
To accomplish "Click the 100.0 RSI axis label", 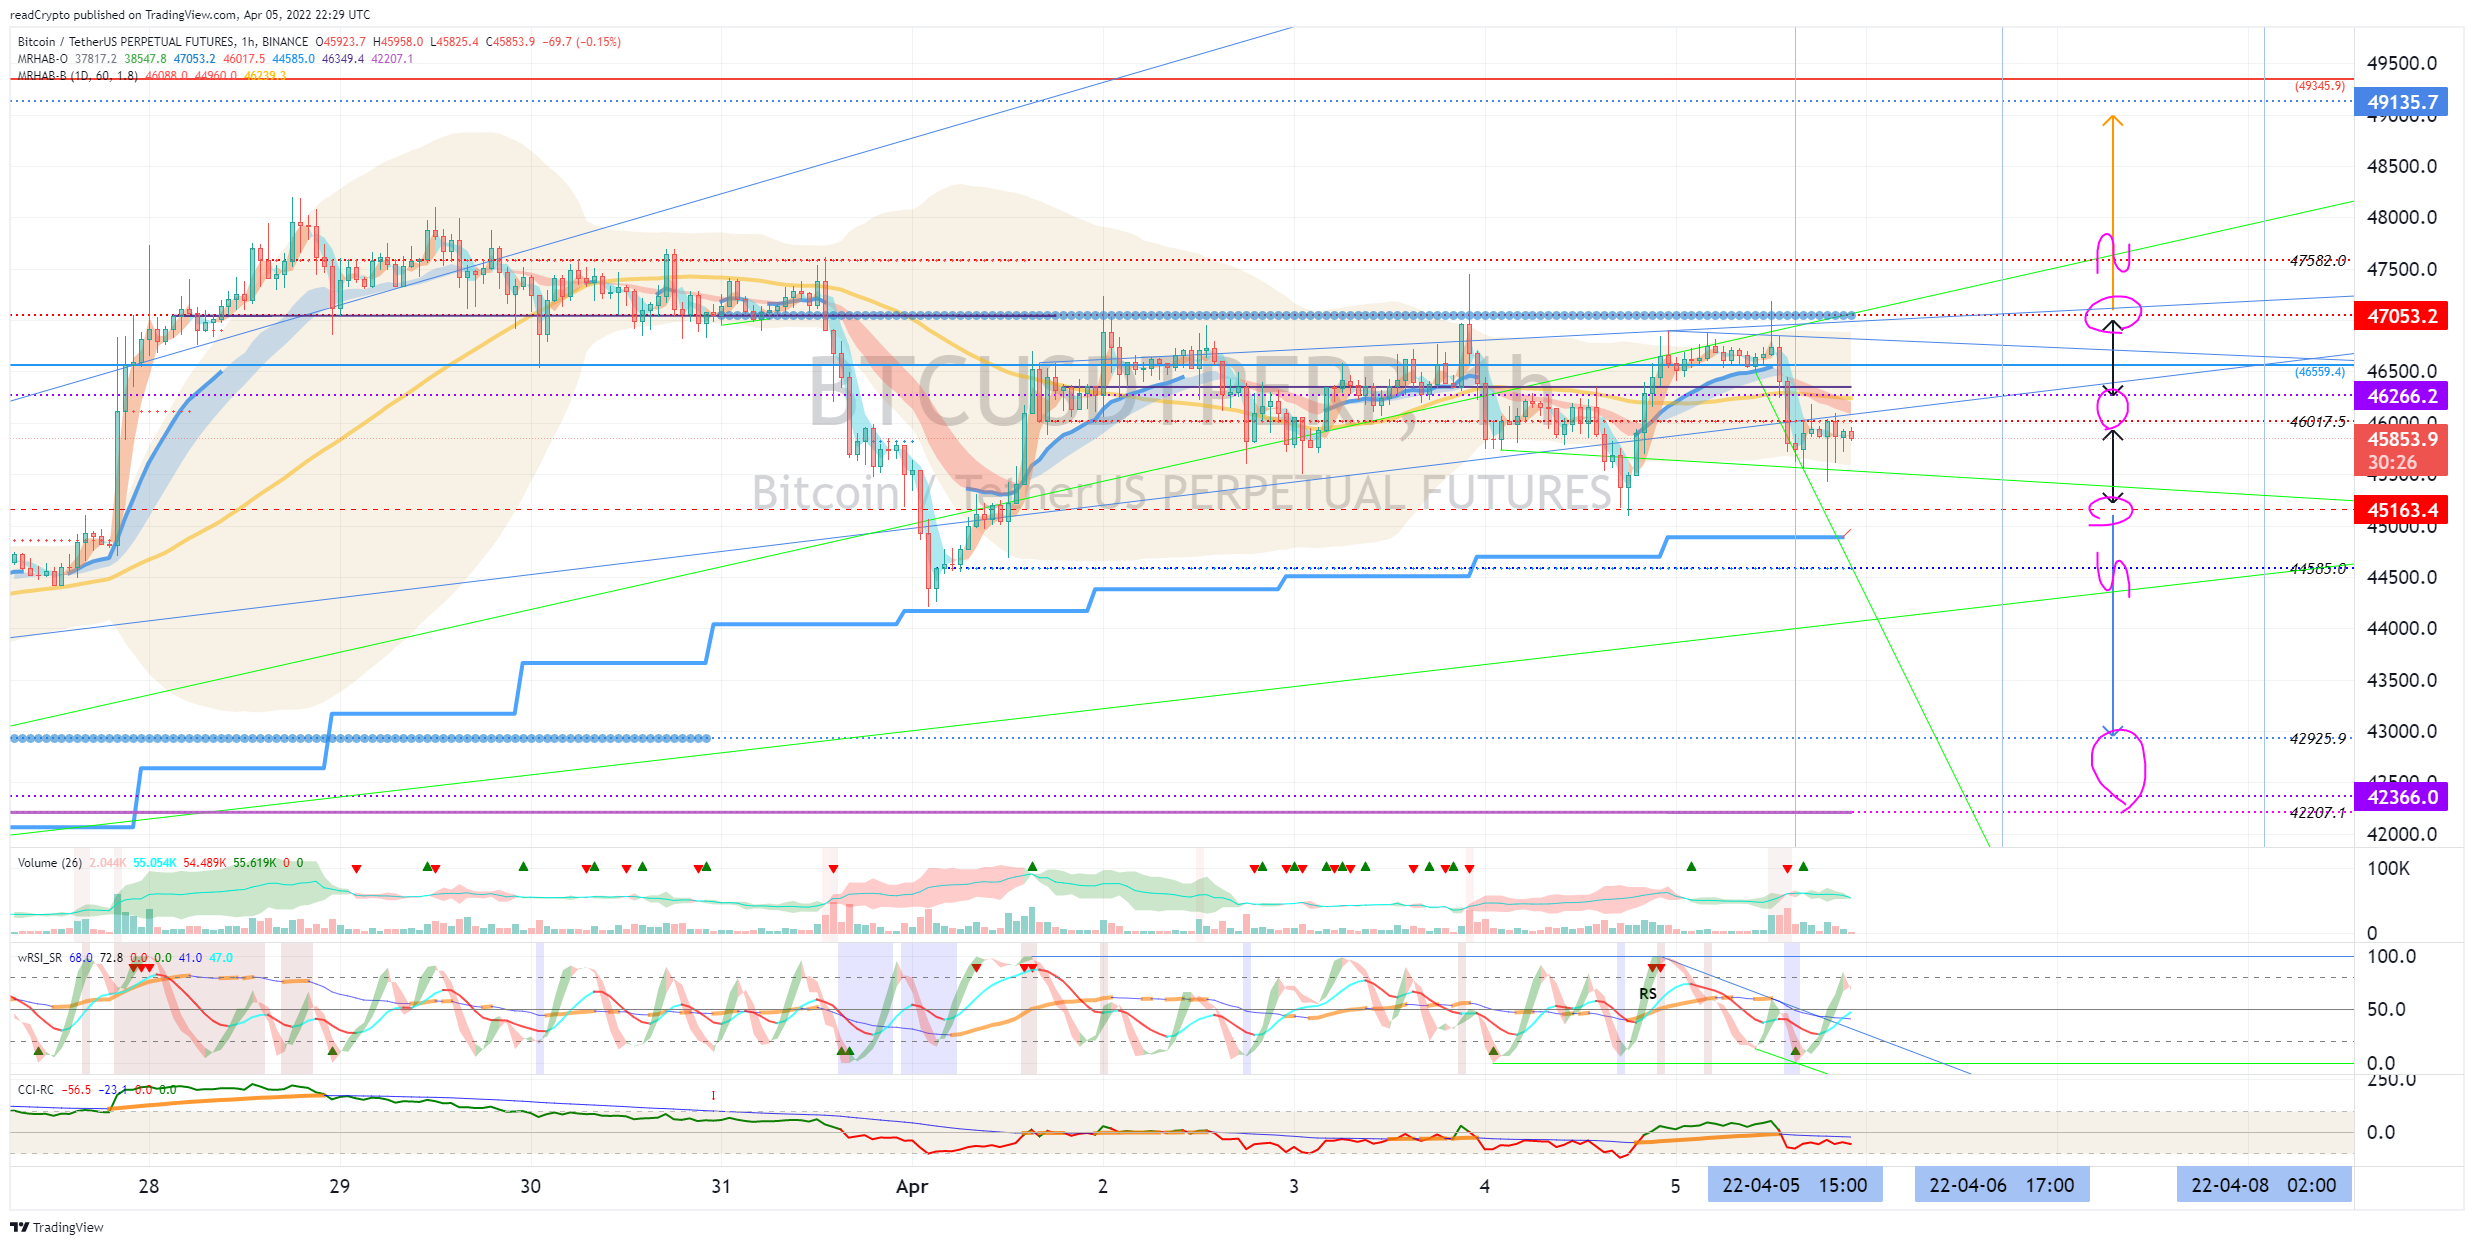I will click(x=2391, y=956).
